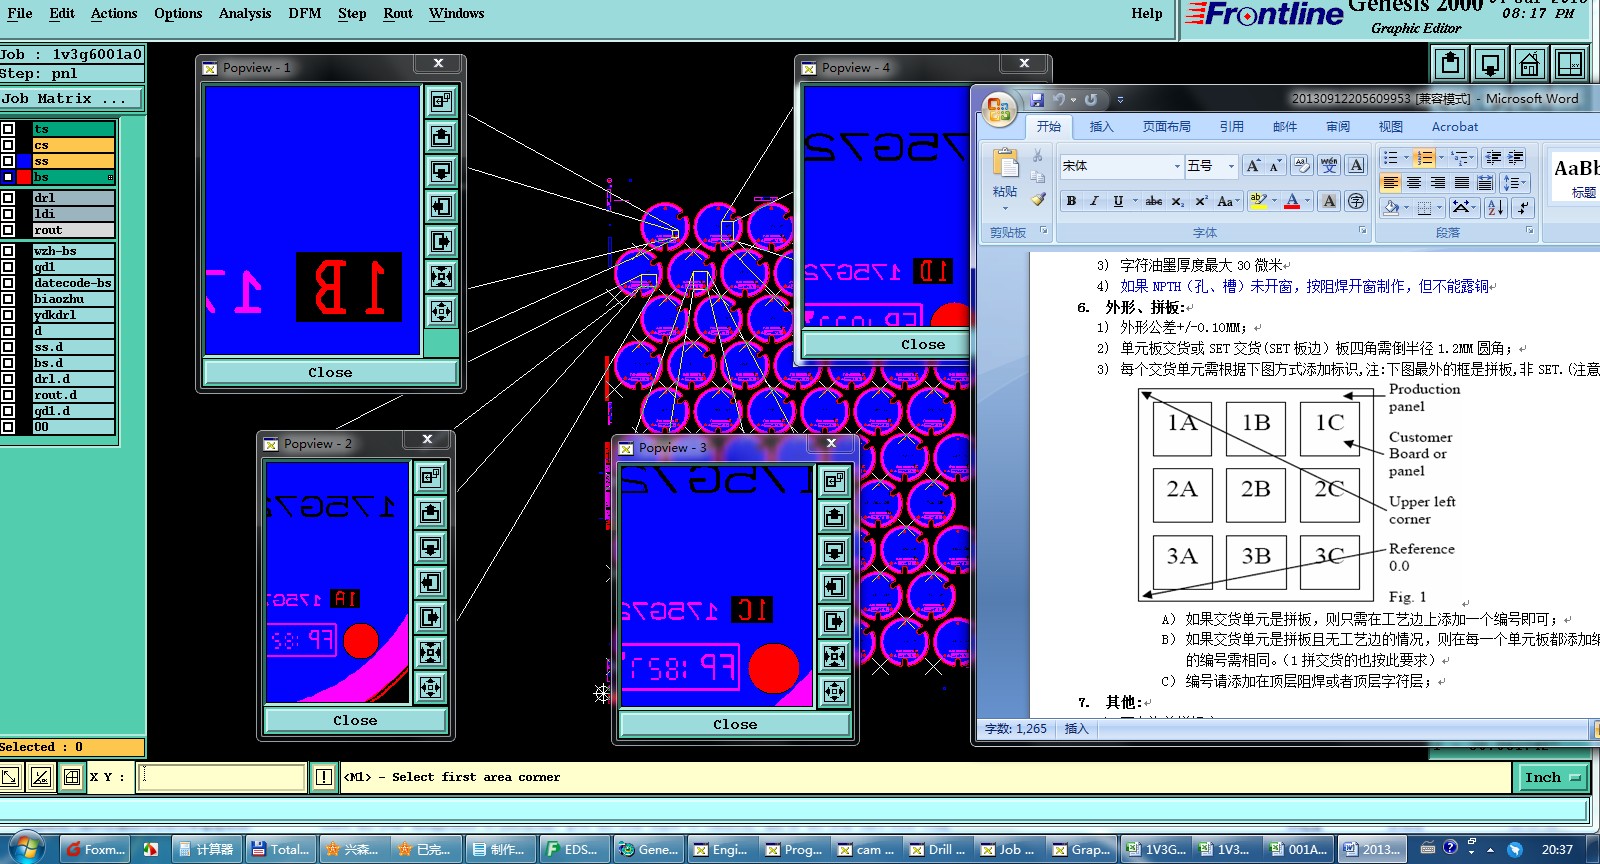1600x864 pixels.
Task: Click the pan up arrow icon in Popview 2
Action: coord(430,512)
